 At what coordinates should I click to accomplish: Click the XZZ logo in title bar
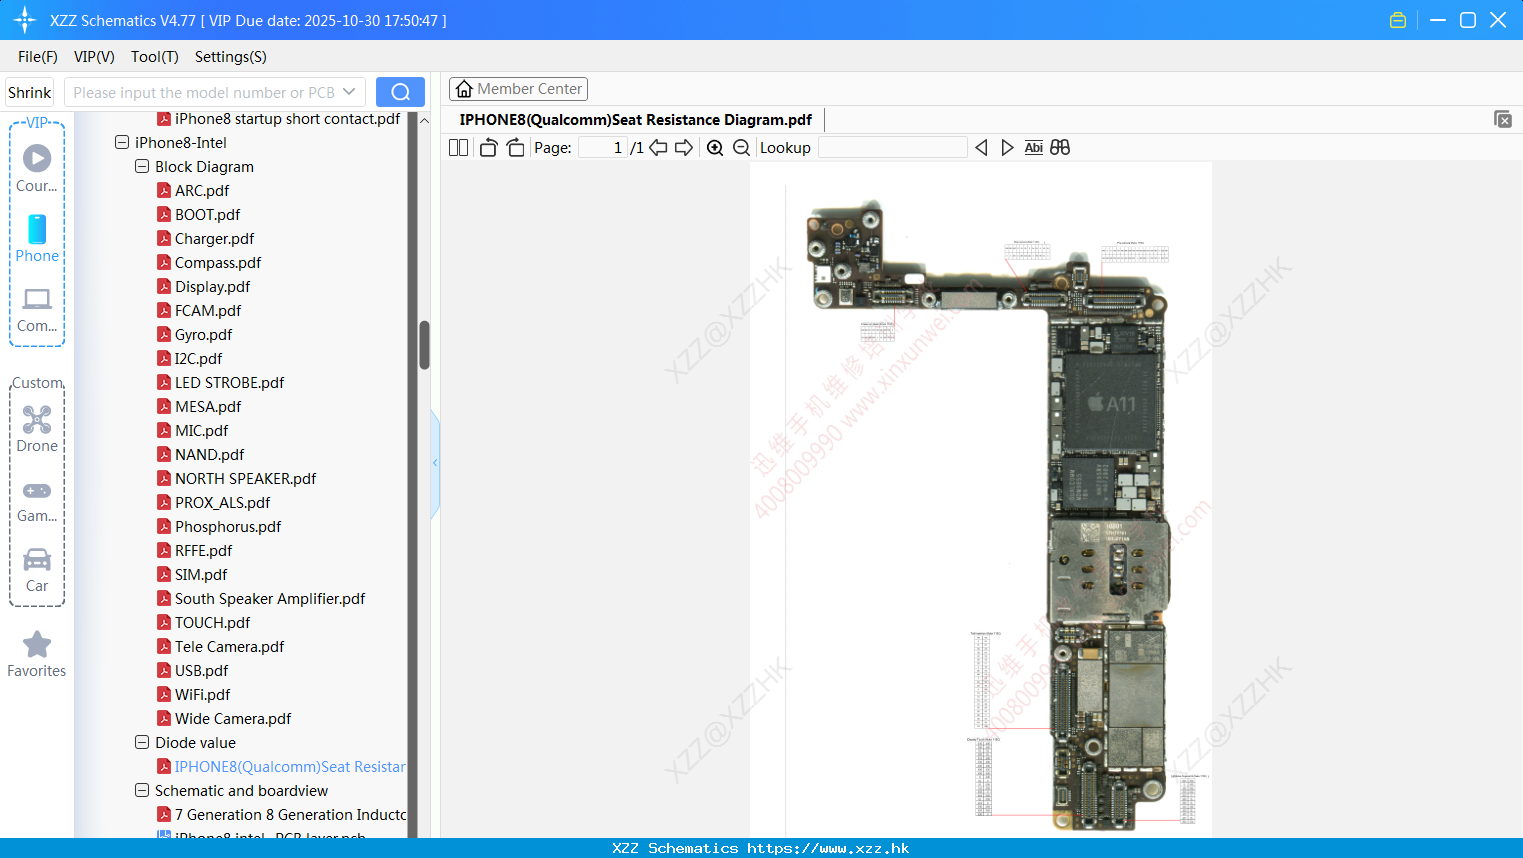(x=25, y=20)
